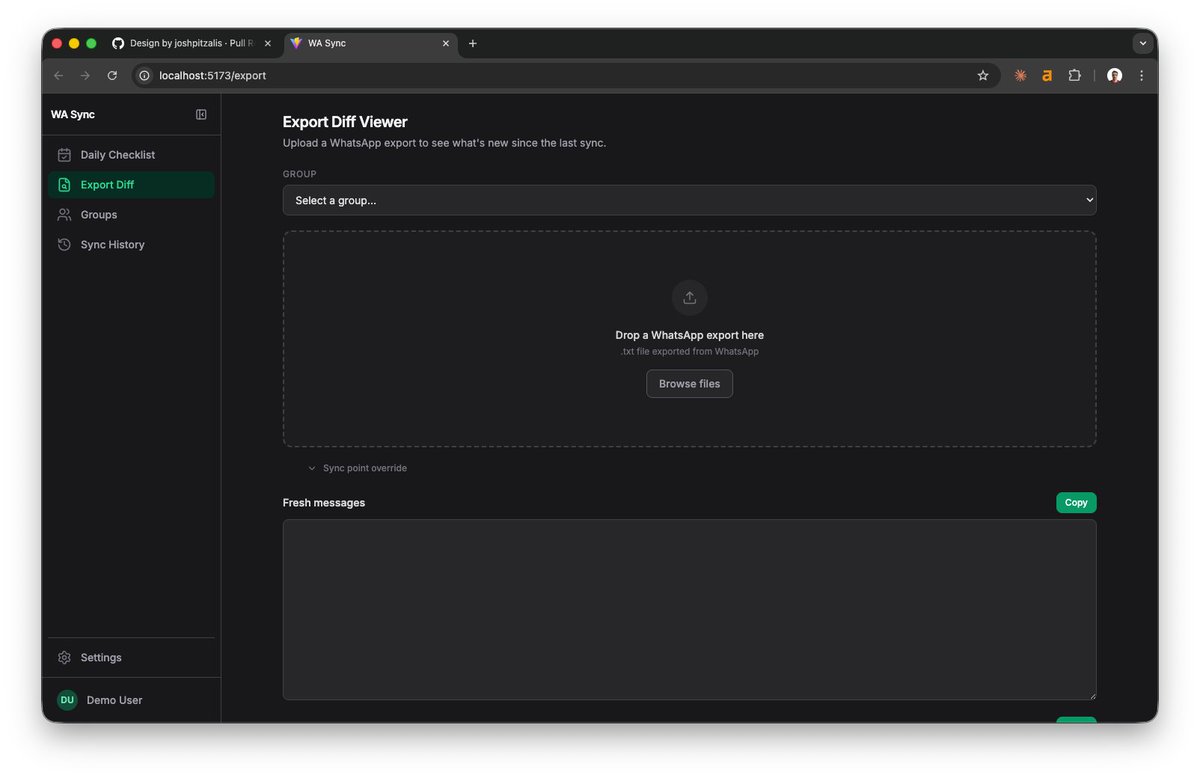Click the WA Sync sidebar title
The height and width of the screenshot is (778, 1200).
point(73,115)
